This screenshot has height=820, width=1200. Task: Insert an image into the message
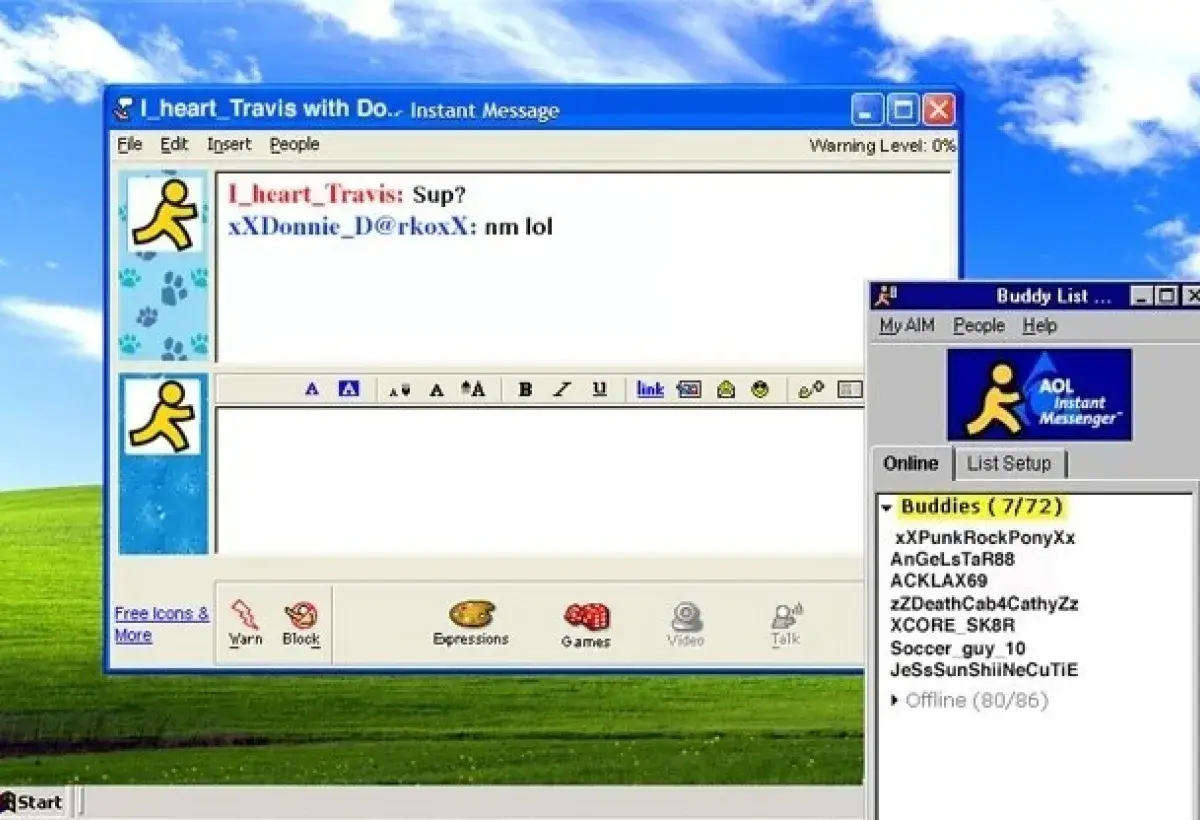[688, 389]
